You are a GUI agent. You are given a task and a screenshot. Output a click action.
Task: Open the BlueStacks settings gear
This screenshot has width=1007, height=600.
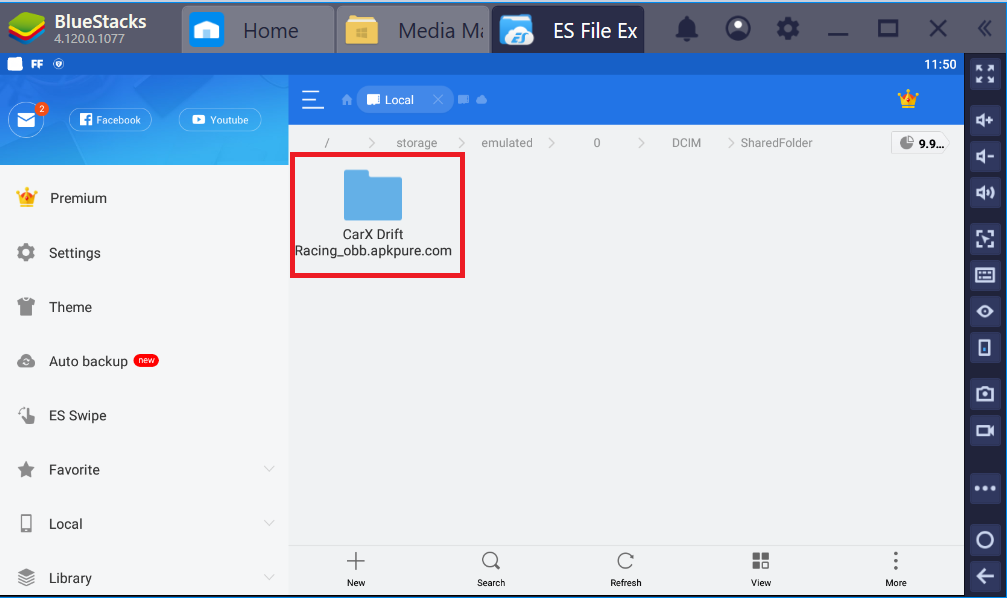pyautogui.click(x=788, y=28)
